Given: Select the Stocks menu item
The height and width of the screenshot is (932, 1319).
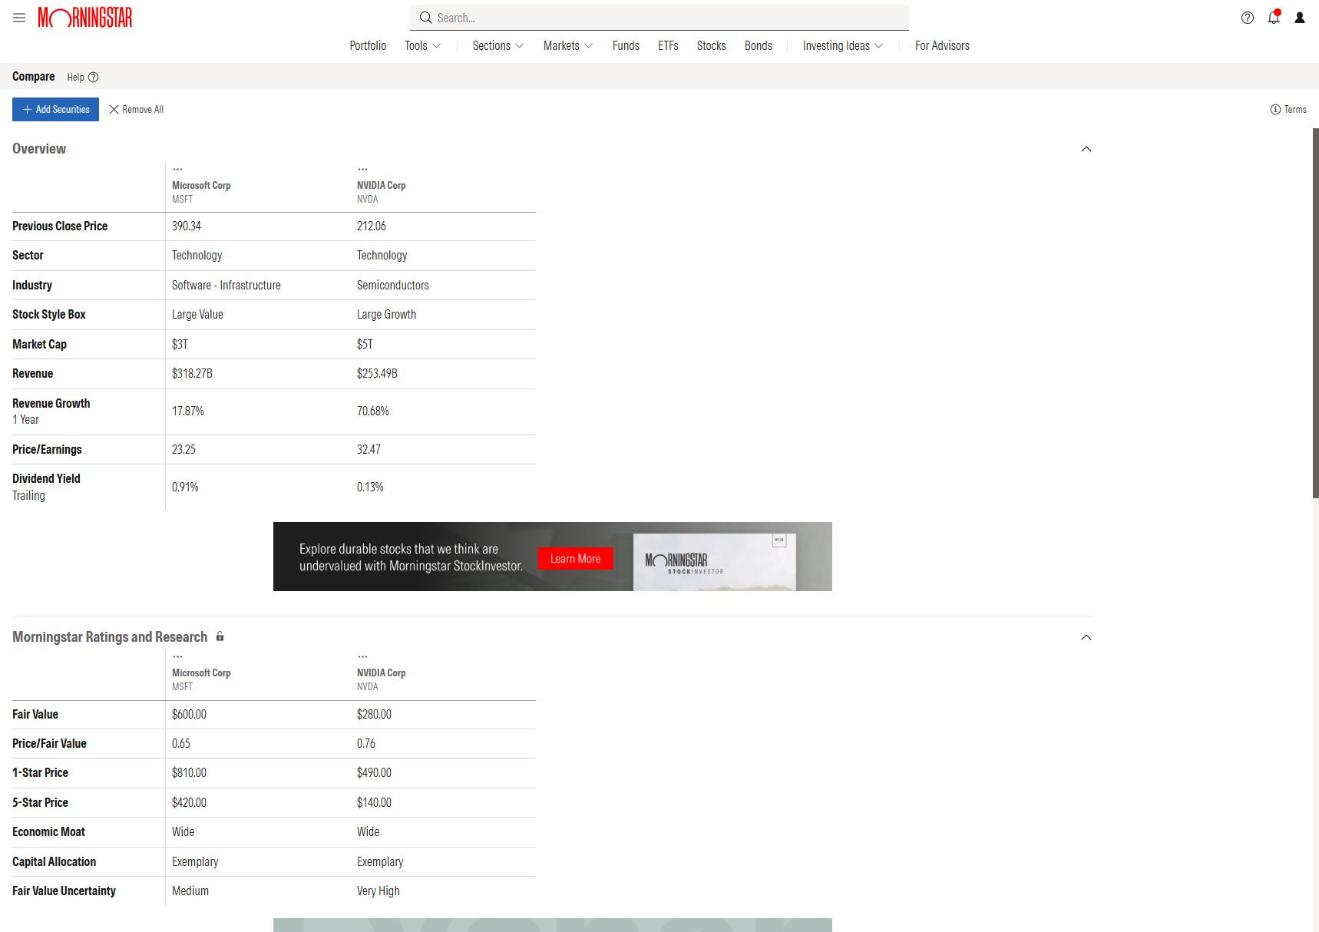Looking at the screenshot, I should pyautogui.click(x=711, y=46).
